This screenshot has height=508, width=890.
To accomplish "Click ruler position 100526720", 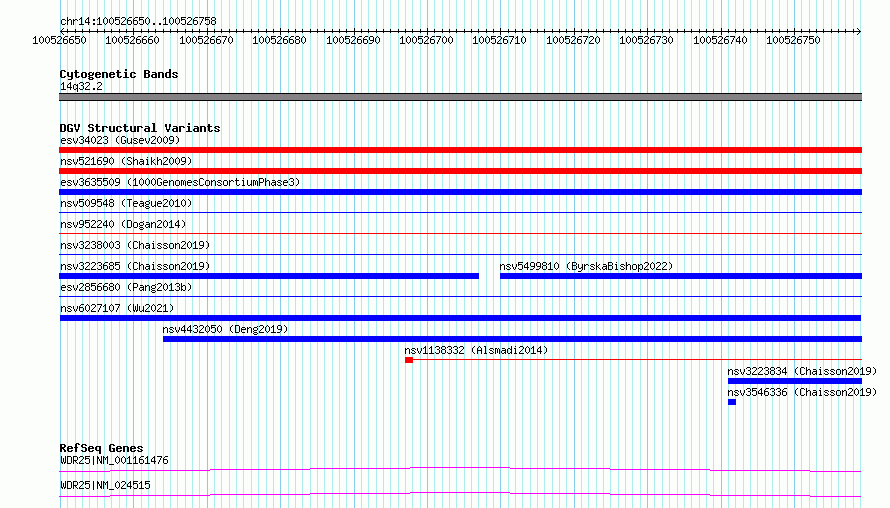I will pos(573,40).
